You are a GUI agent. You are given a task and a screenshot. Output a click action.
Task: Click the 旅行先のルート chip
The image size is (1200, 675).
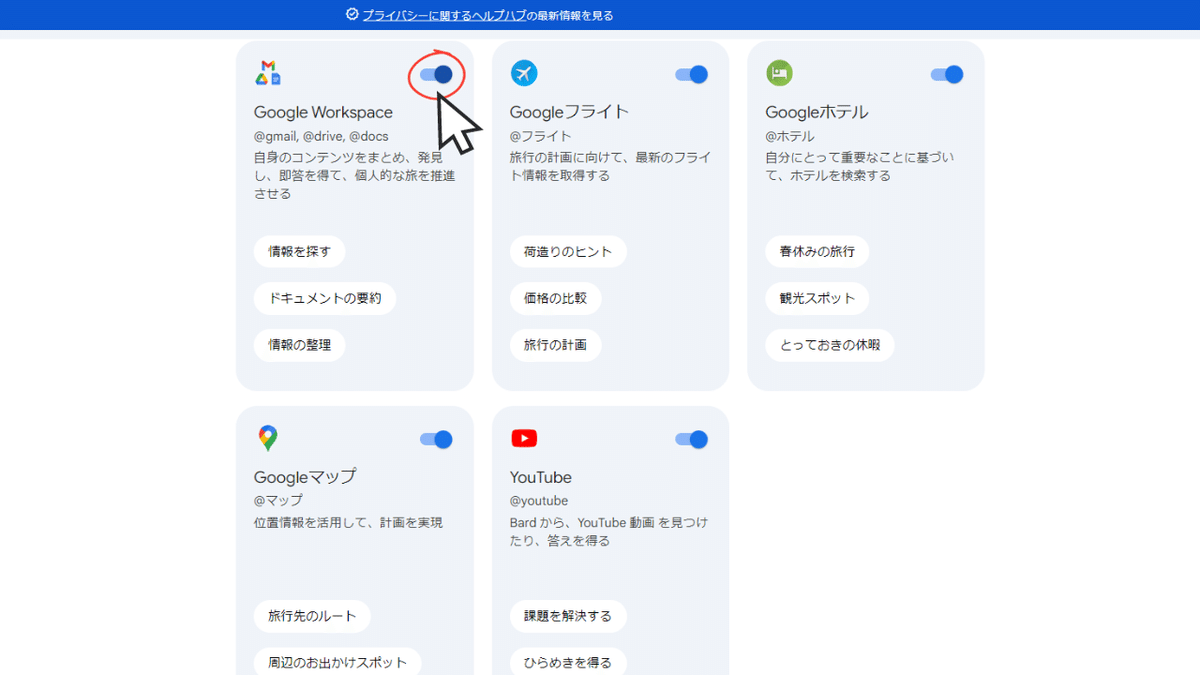(x=312, y=616)
